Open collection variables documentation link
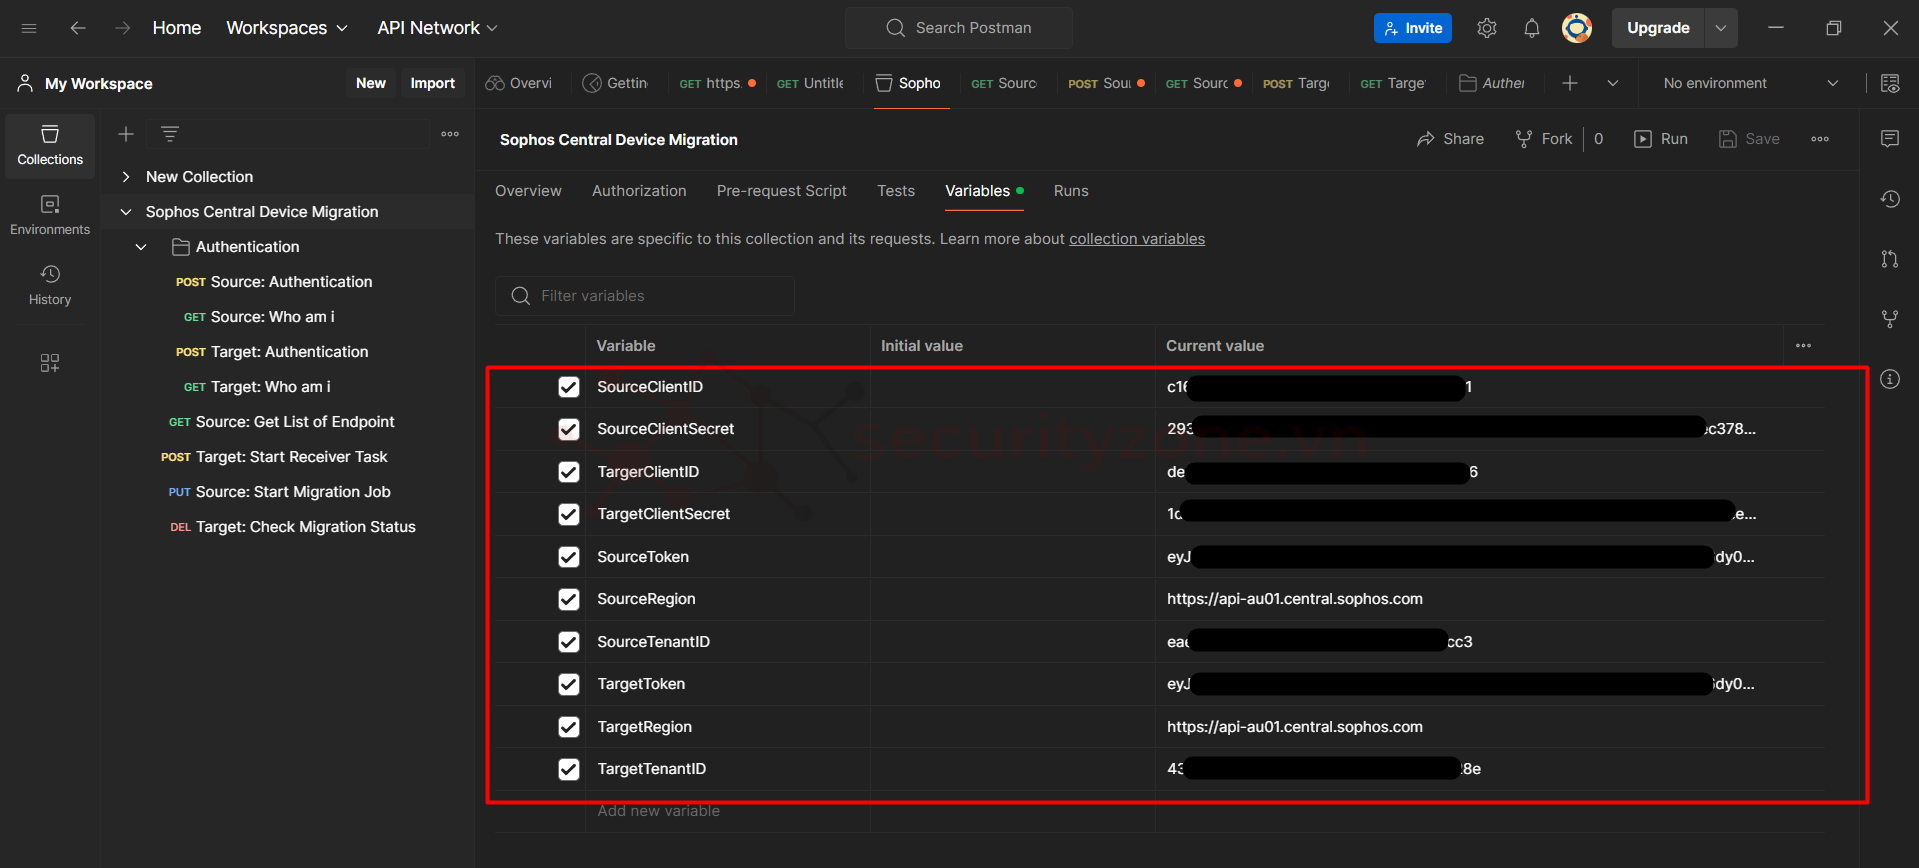Viewport: 1919px width, 868px height. (1137, 239)
